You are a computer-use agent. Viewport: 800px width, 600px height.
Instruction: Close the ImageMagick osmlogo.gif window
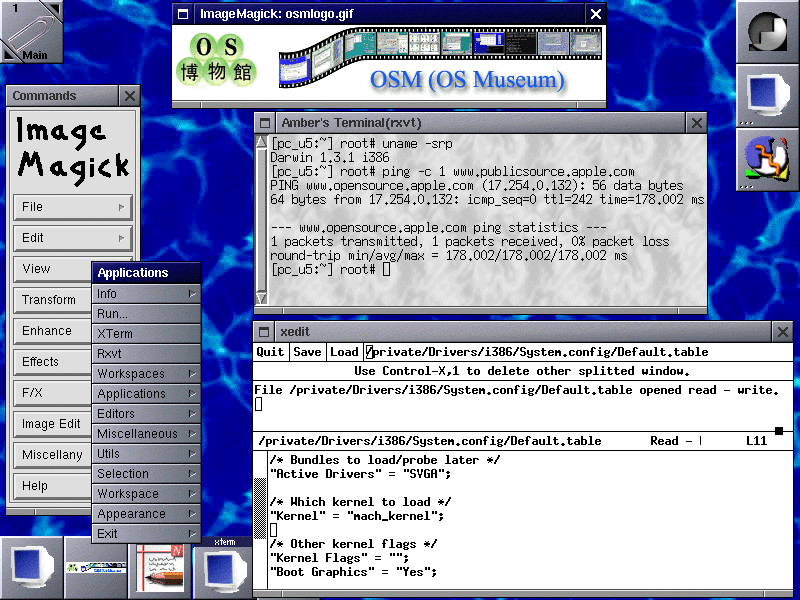pos(595,14)
